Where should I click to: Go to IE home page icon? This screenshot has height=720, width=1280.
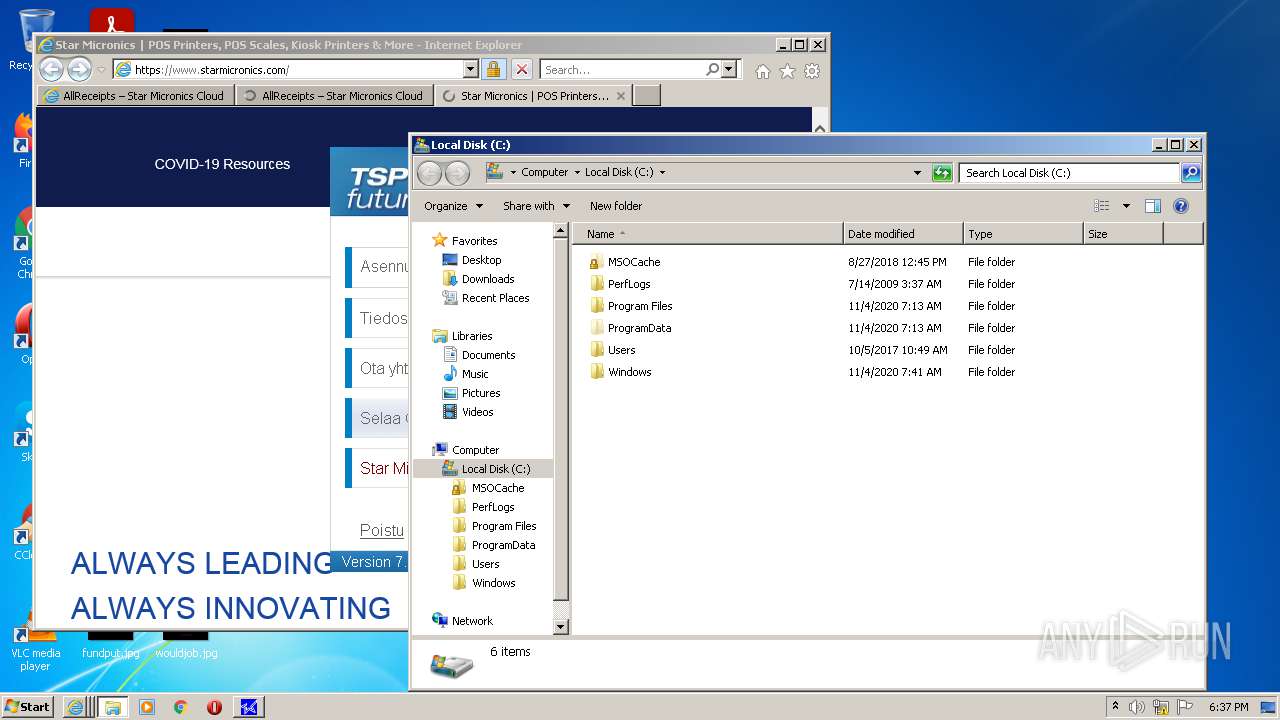tap(763, 71)
